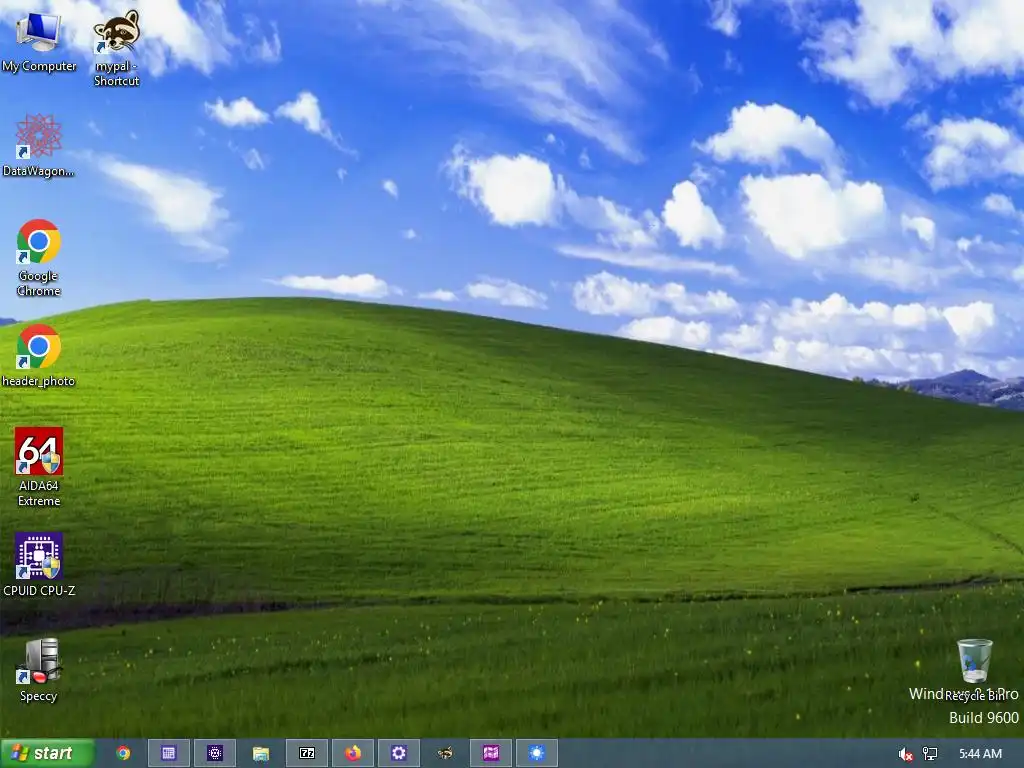Open the My Computer desktop icon
This screenshot has height=768, width=1024.
click(39, 41)
